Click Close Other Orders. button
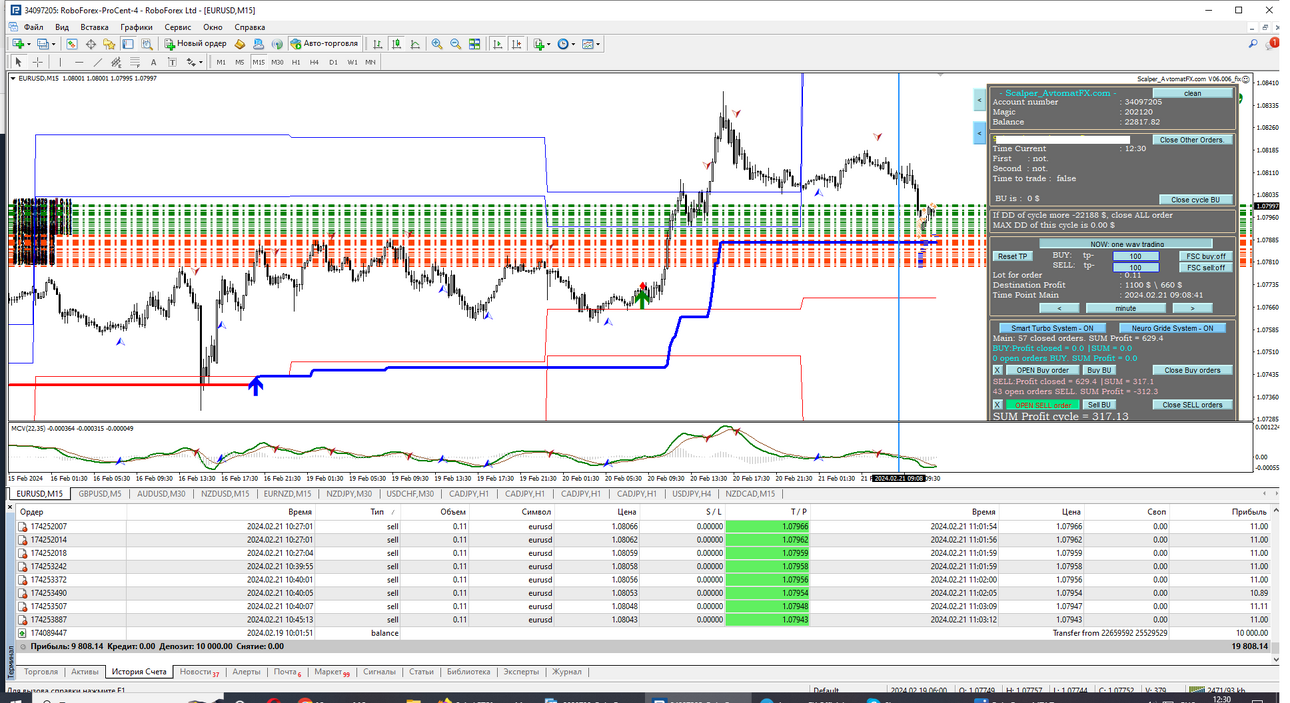Image resolution: width=1290 pixels, height=703 pixels. point(1192,140)
